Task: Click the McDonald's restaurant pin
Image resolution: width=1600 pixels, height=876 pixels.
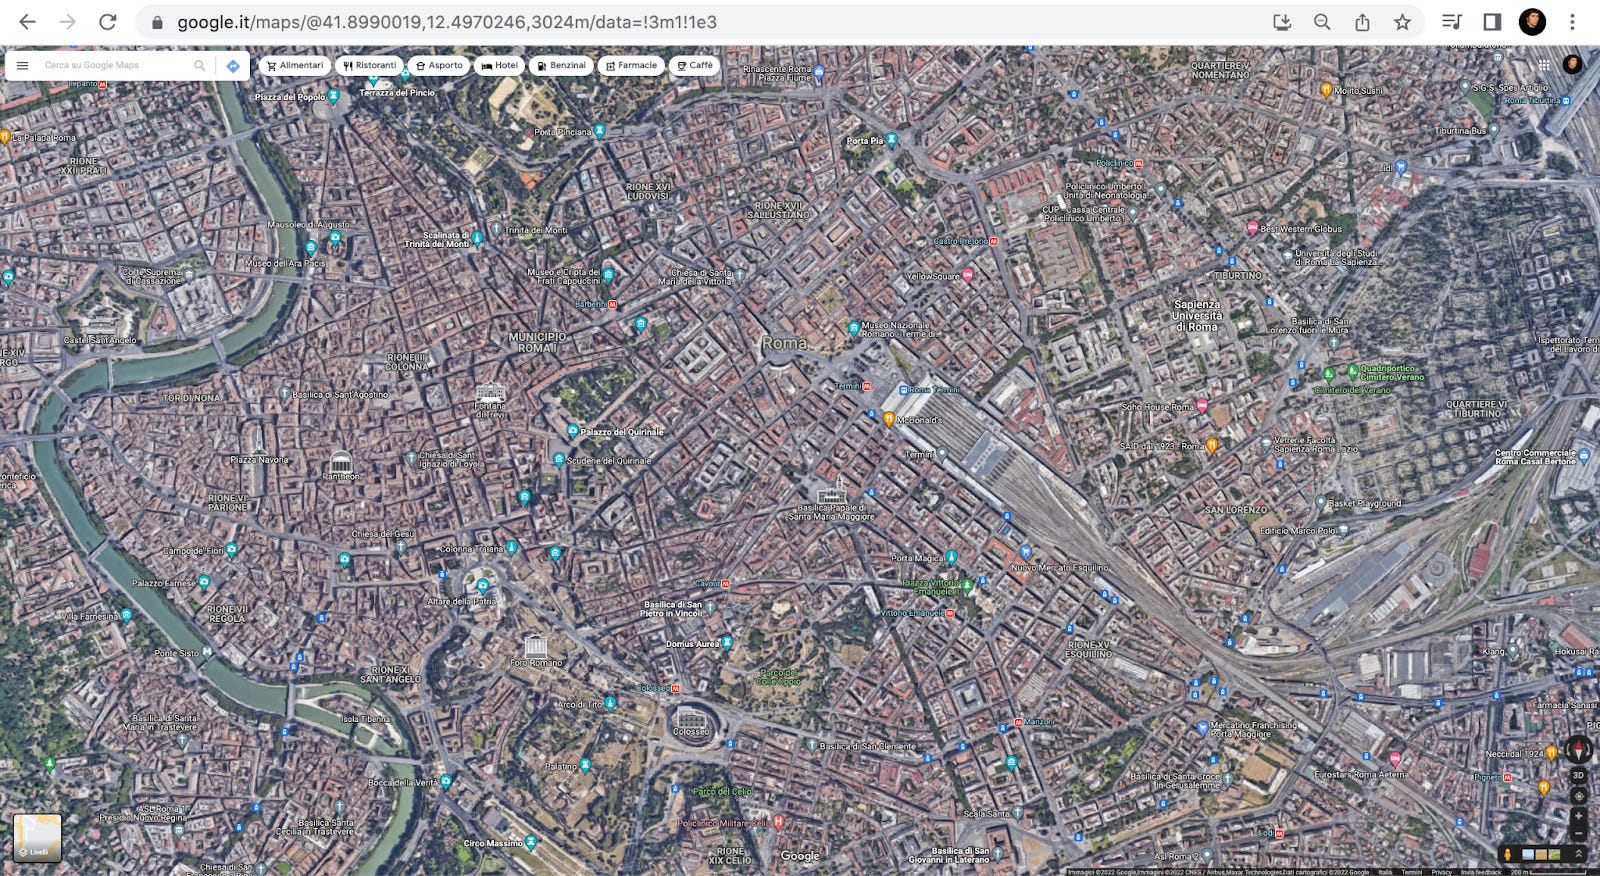Action: [x=888, y=420]
